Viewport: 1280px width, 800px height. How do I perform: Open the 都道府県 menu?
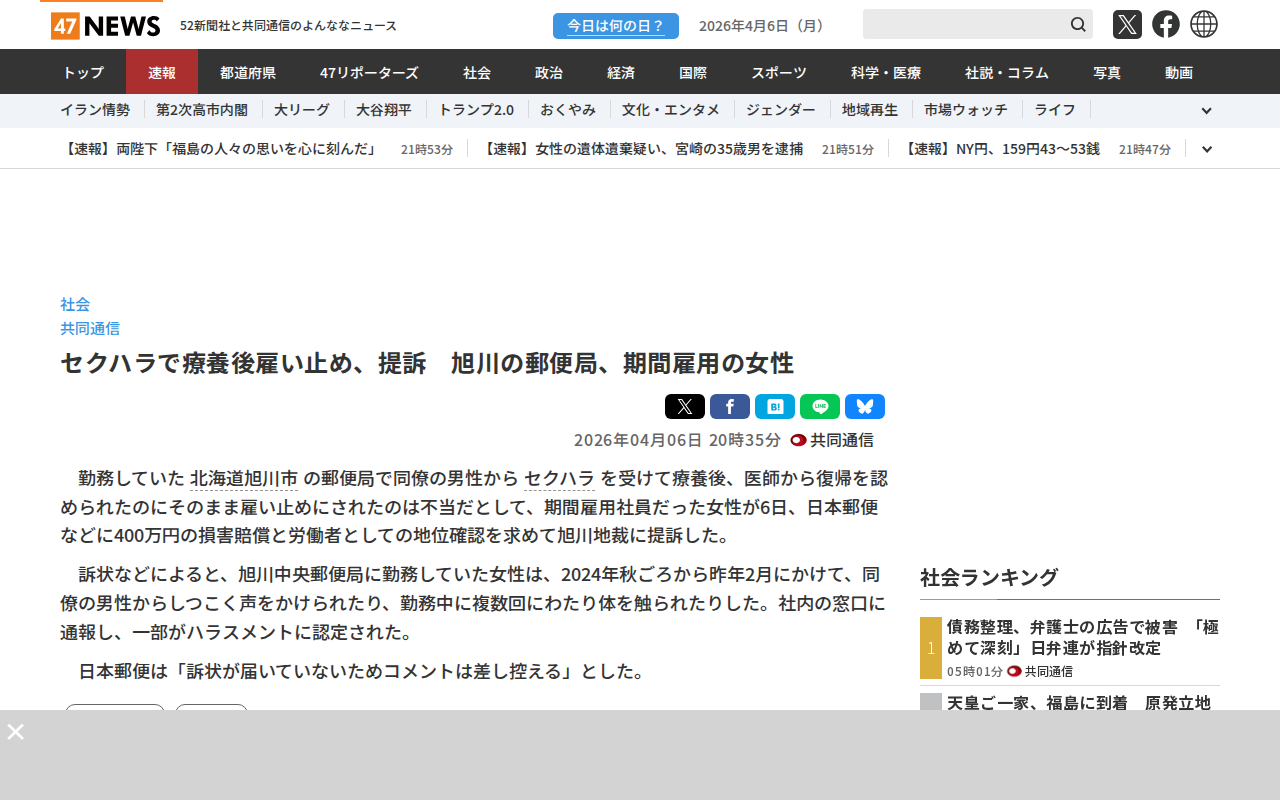pos(248,72)
